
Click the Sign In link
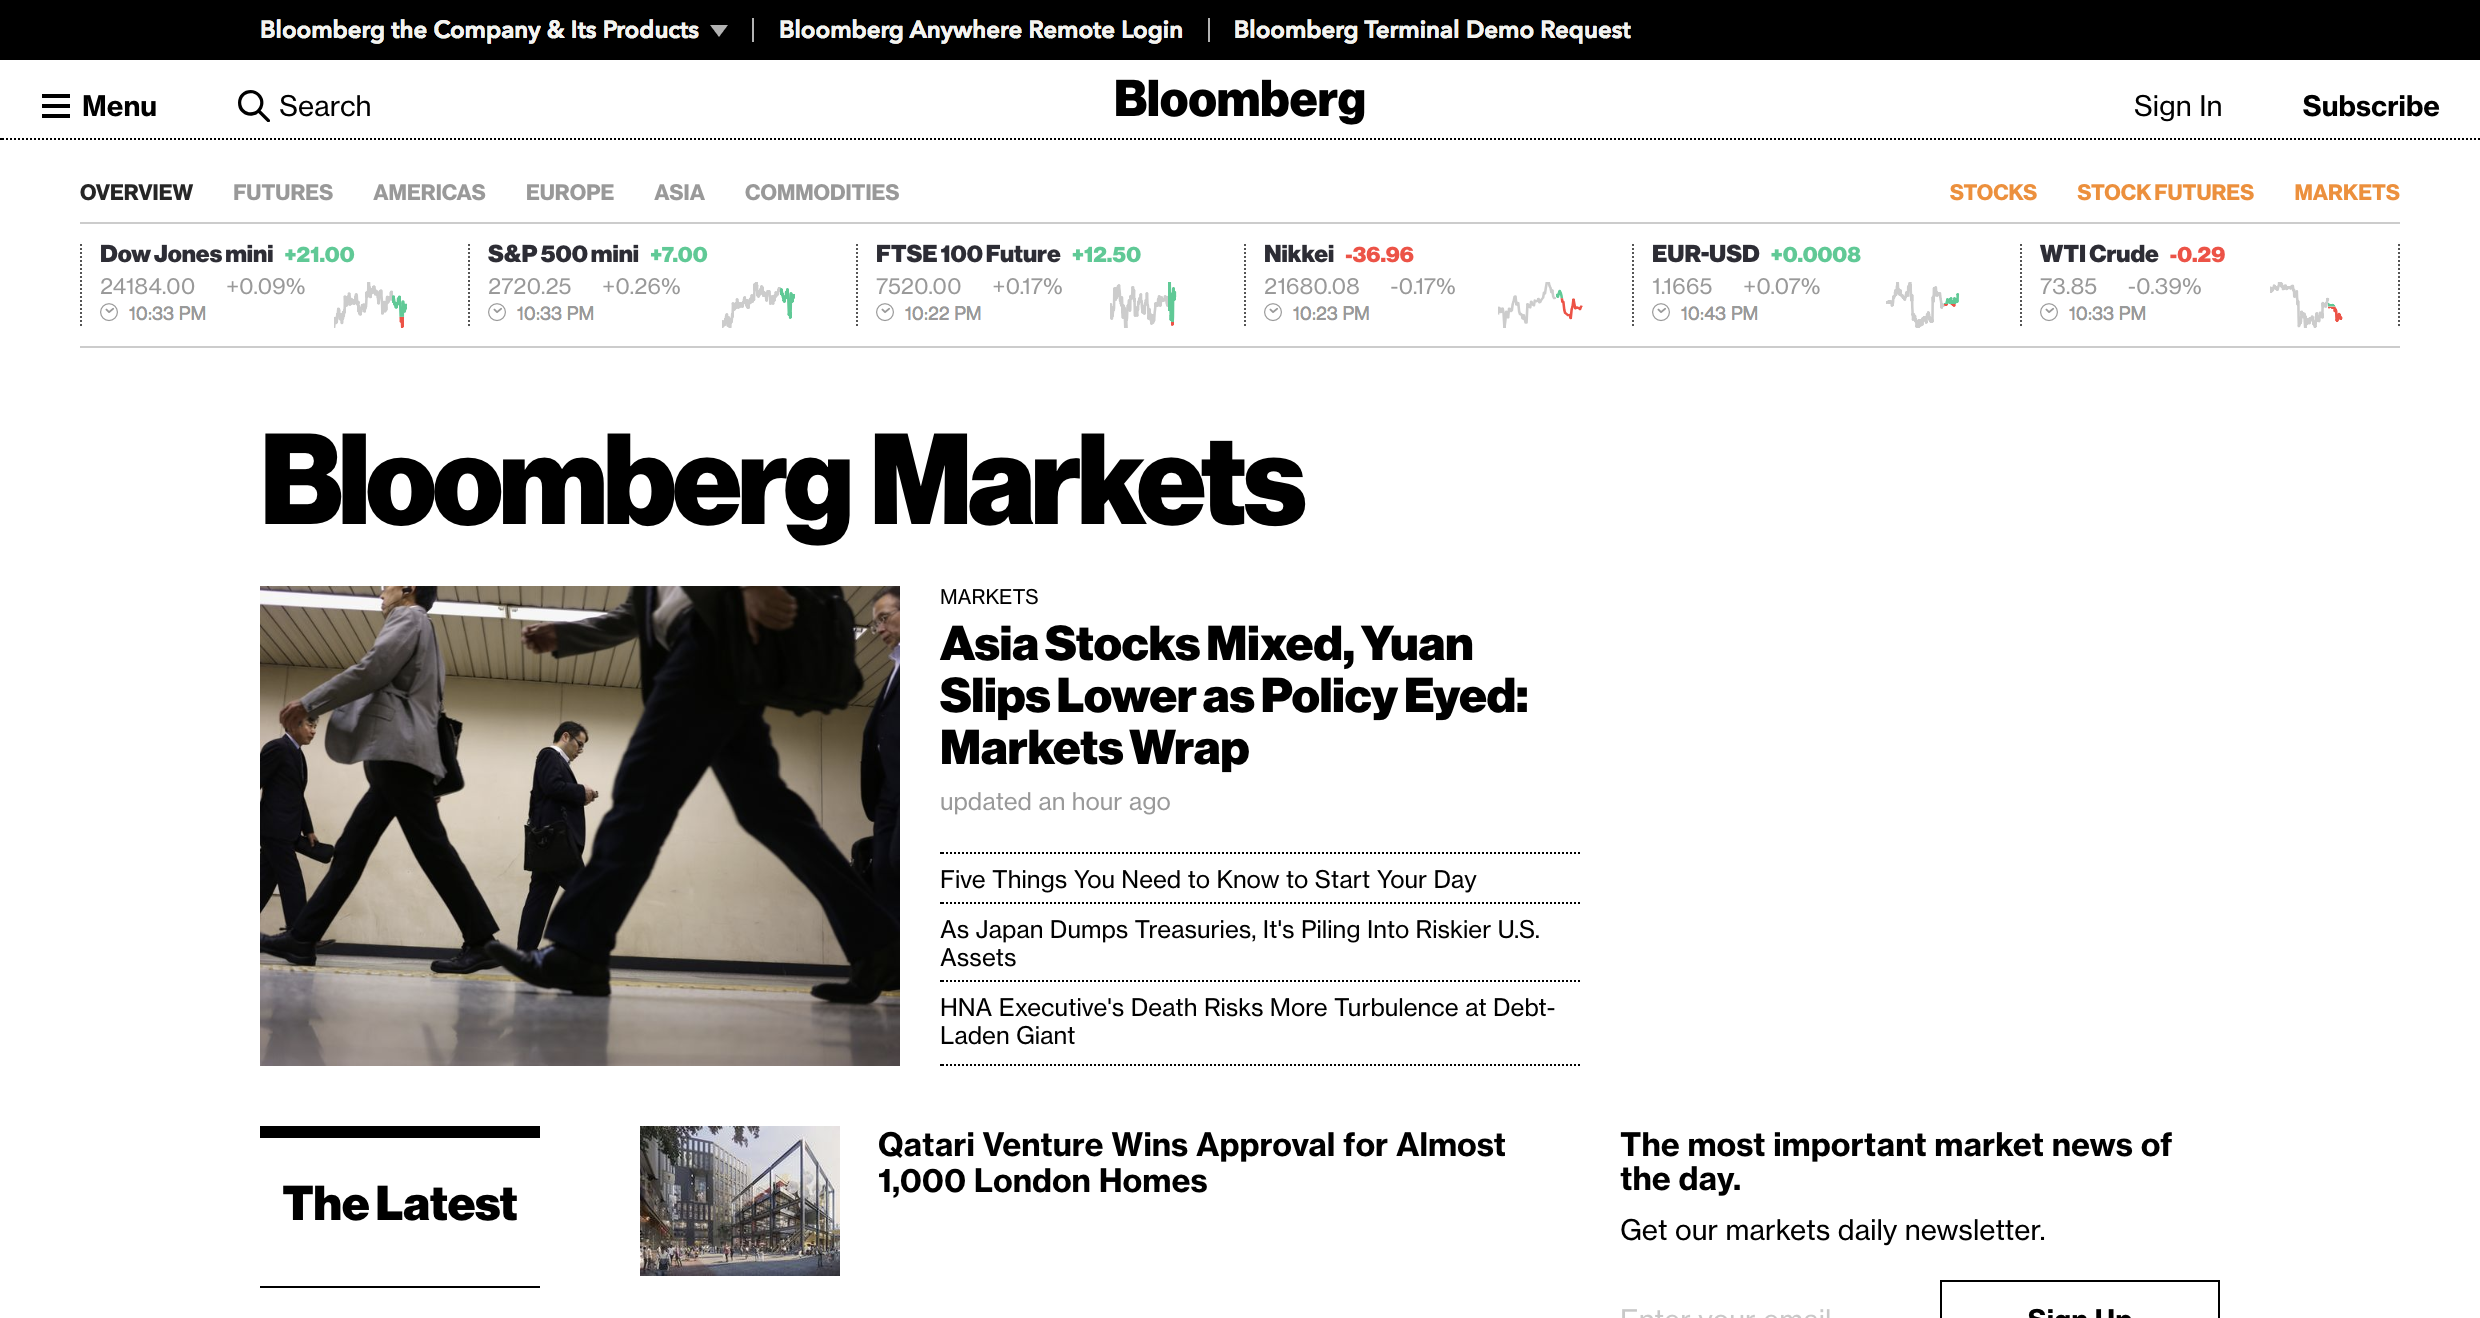tap(2177, 106)
